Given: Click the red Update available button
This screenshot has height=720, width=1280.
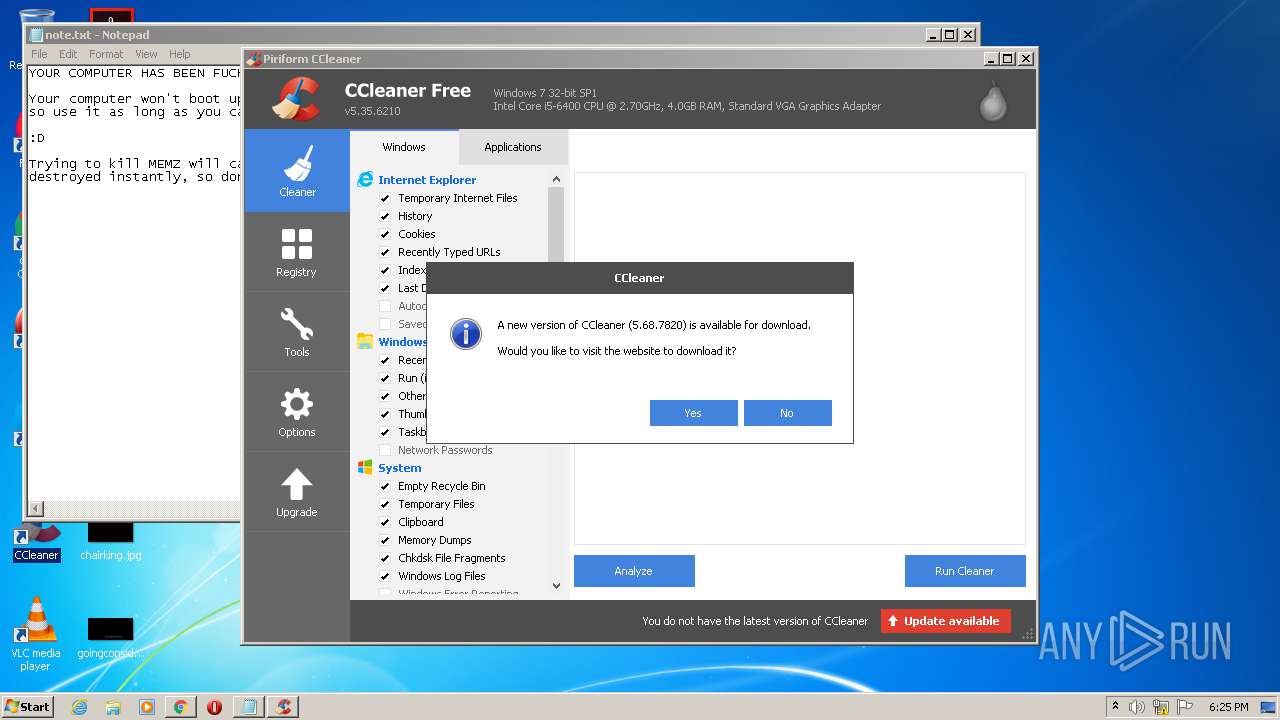Looking at the screenshot, I should click(946, 621).
